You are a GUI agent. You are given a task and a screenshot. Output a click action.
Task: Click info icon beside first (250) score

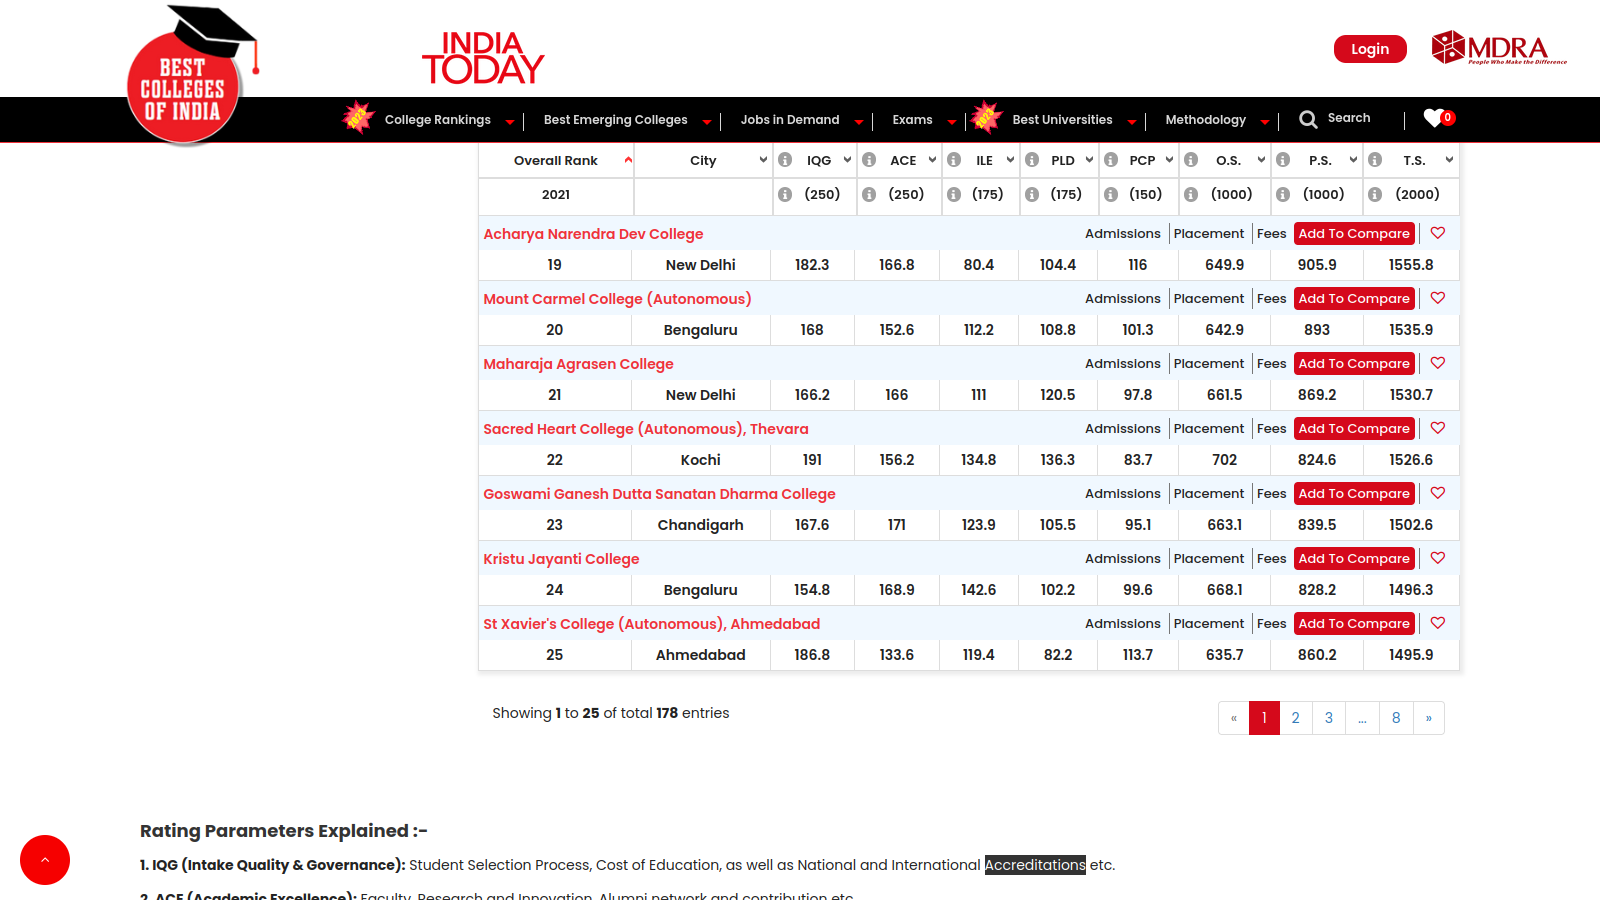[785, 195]
